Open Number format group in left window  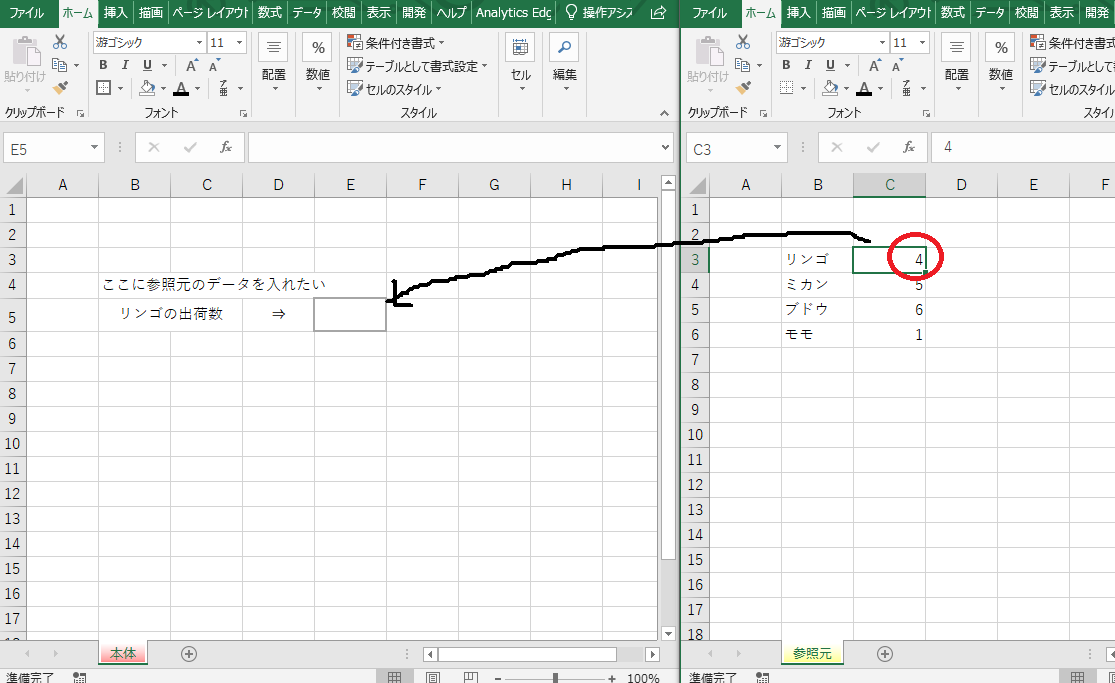click(x=318, y=64)
